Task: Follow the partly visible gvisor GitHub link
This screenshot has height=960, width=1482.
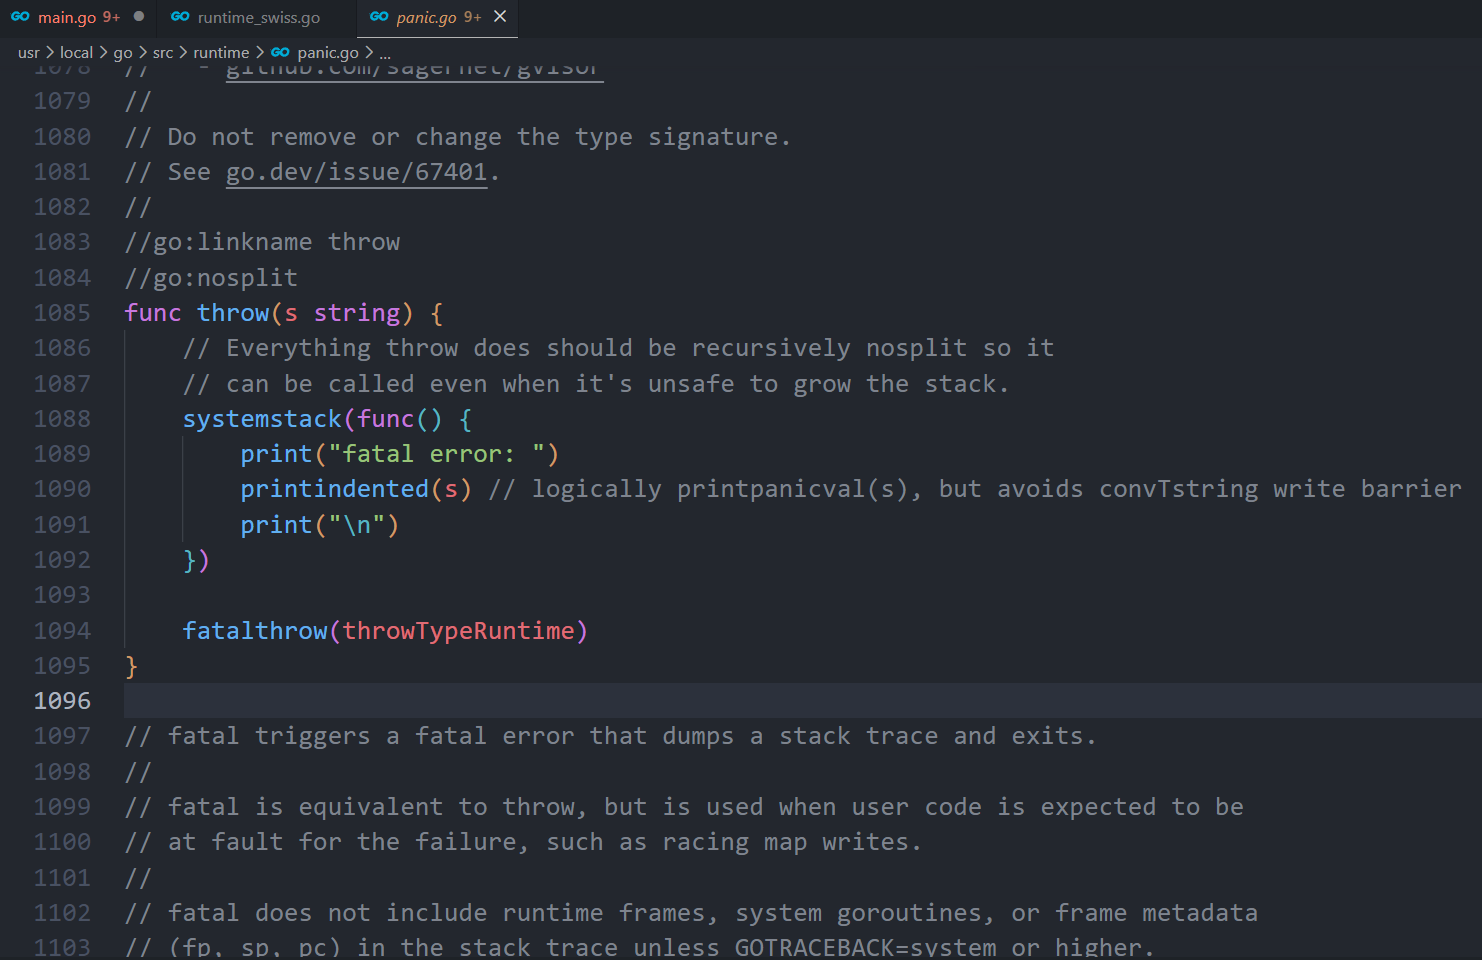Action: pyautogui.click(x=414, y=71)
